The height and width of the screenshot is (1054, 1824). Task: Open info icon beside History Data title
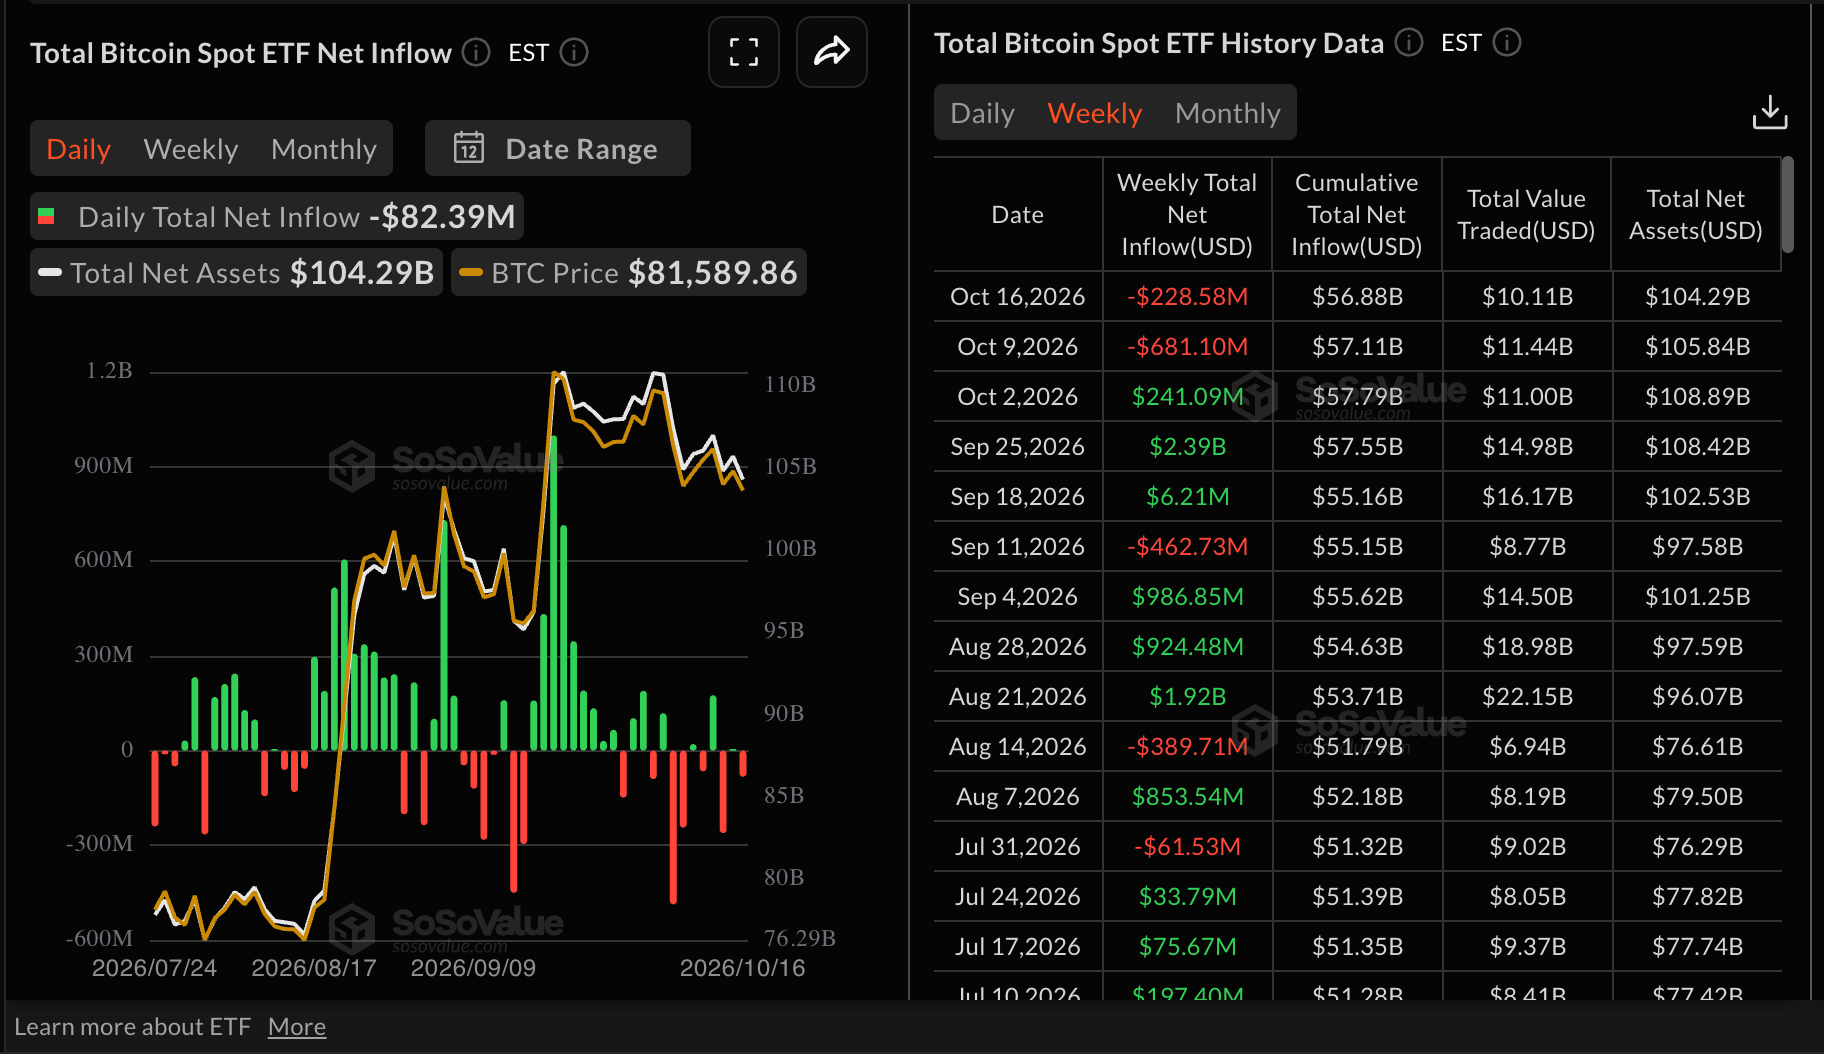pyautogui.click(x=1409, y=42)
